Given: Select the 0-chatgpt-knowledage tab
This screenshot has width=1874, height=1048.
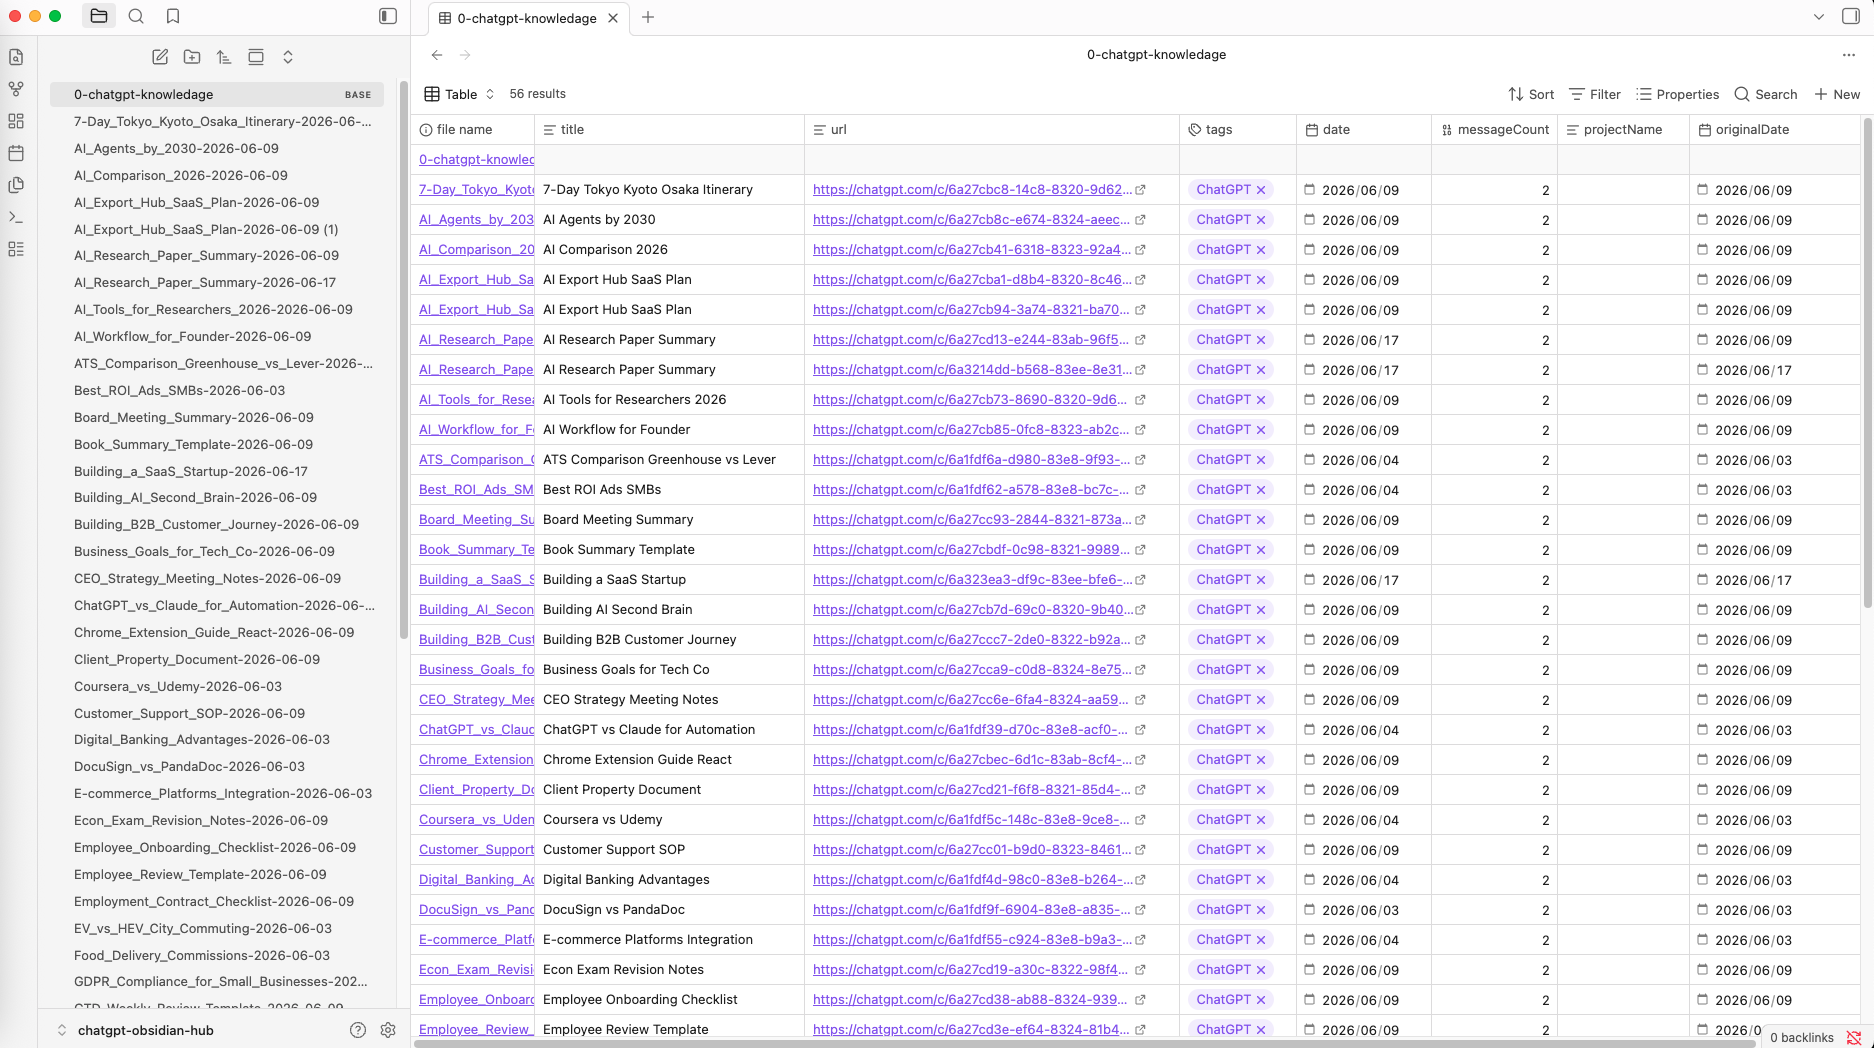Looking at the screenshot, I should click(x=529, y=18).
